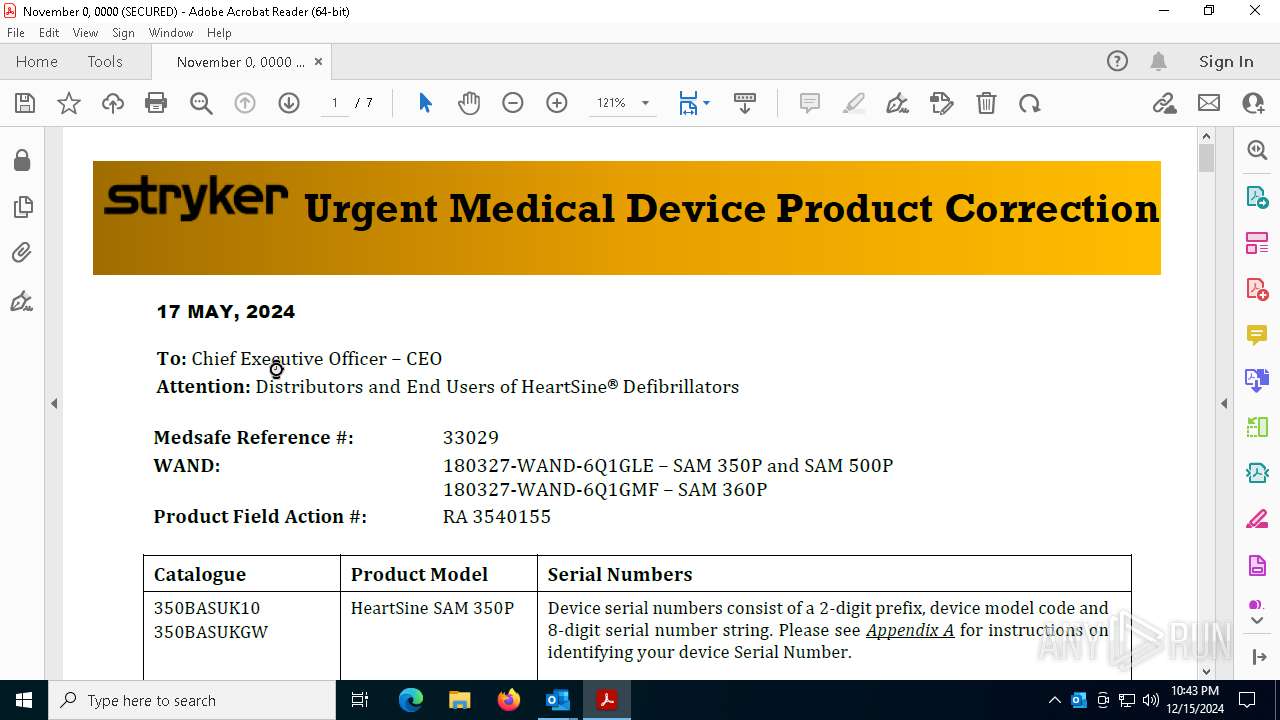Open the Fill & Sign pen tool

point(898,103)
